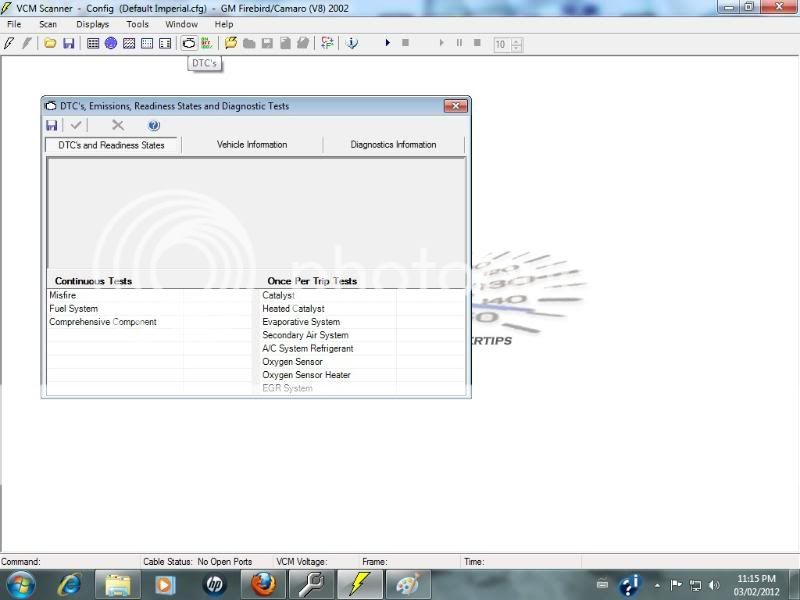Click the greyed document icon in toolbar

[285, 43]
